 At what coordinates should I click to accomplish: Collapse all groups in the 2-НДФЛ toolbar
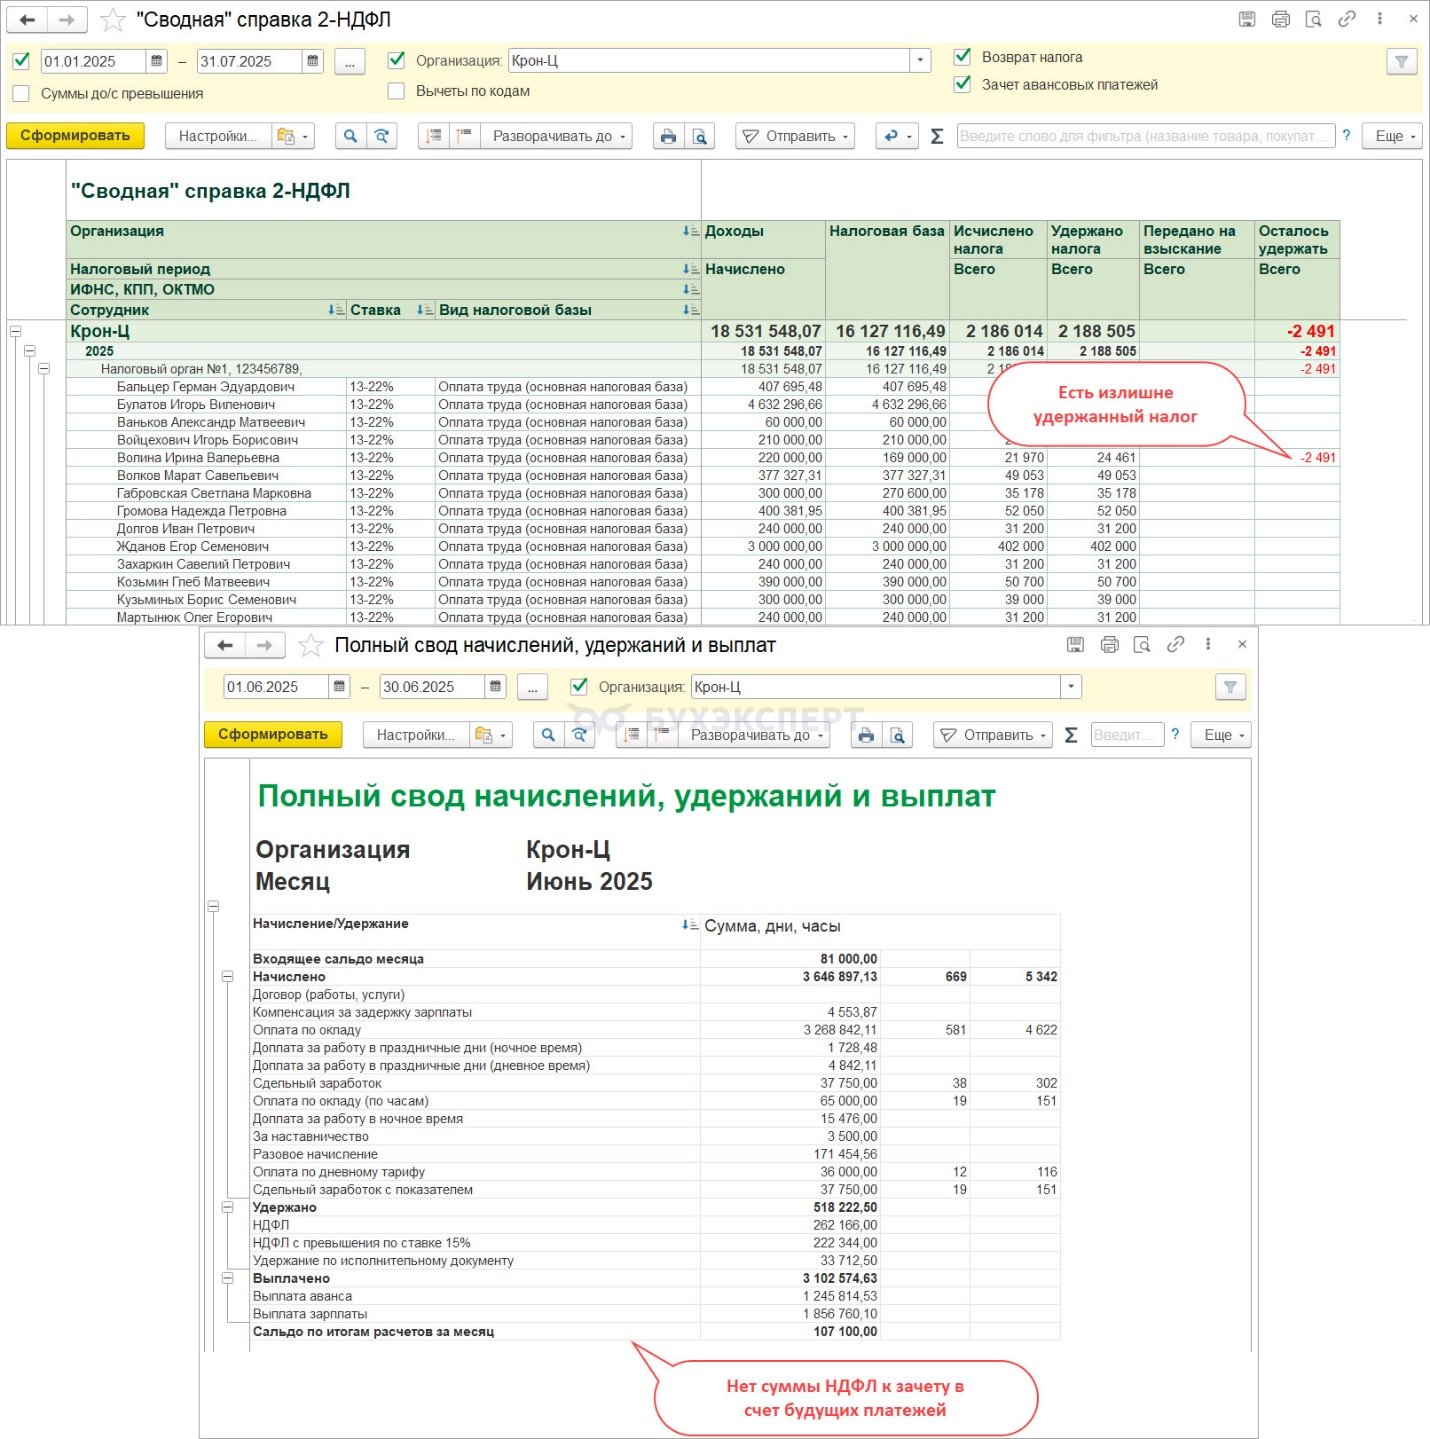(x=433, y=136)
